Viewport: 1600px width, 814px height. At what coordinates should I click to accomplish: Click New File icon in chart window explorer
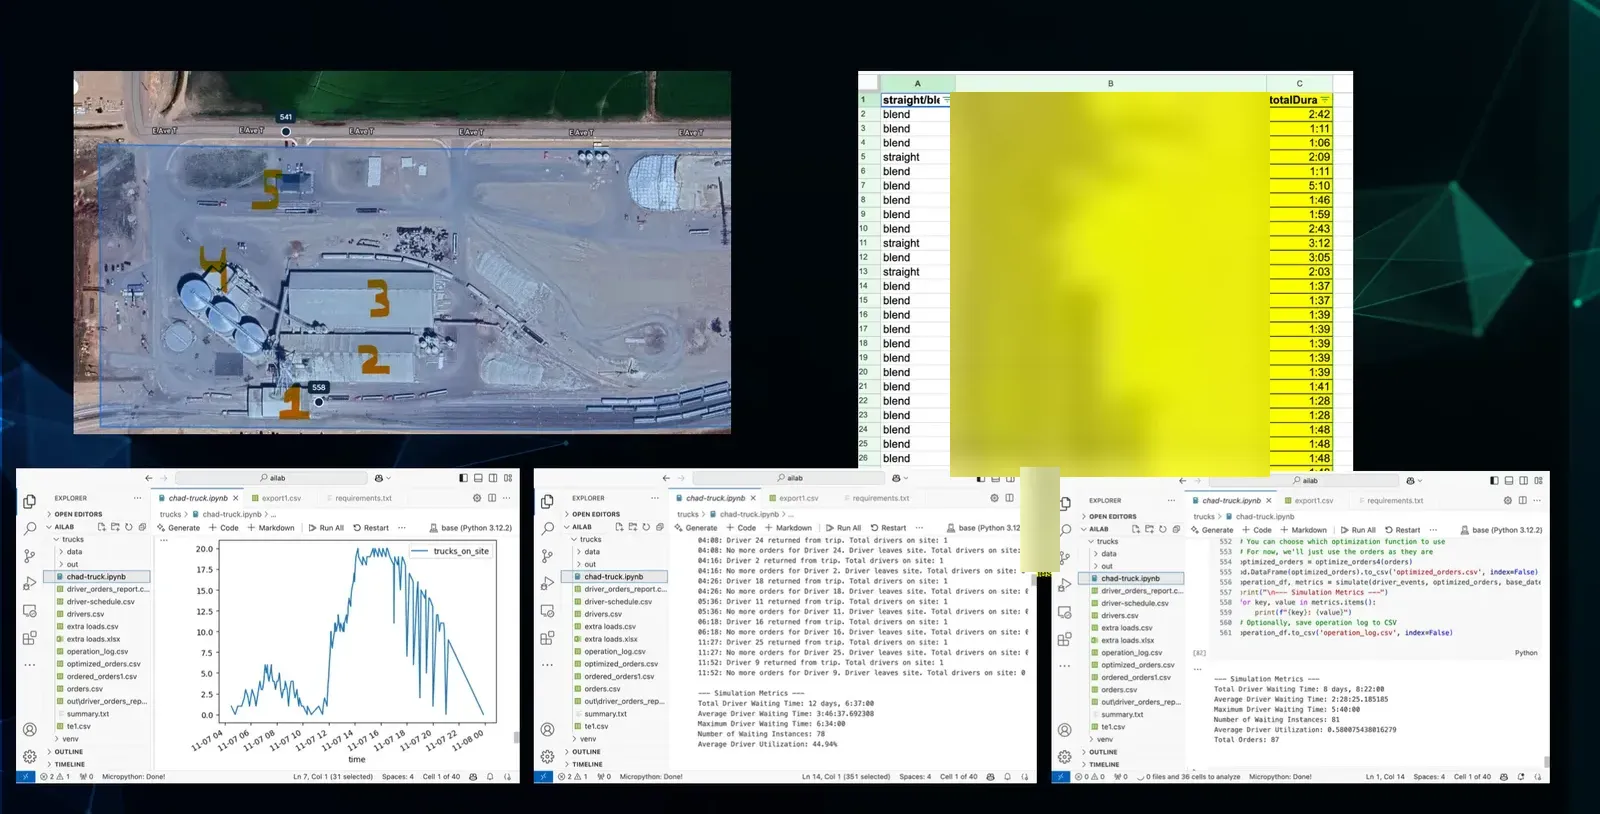[102, 526]
